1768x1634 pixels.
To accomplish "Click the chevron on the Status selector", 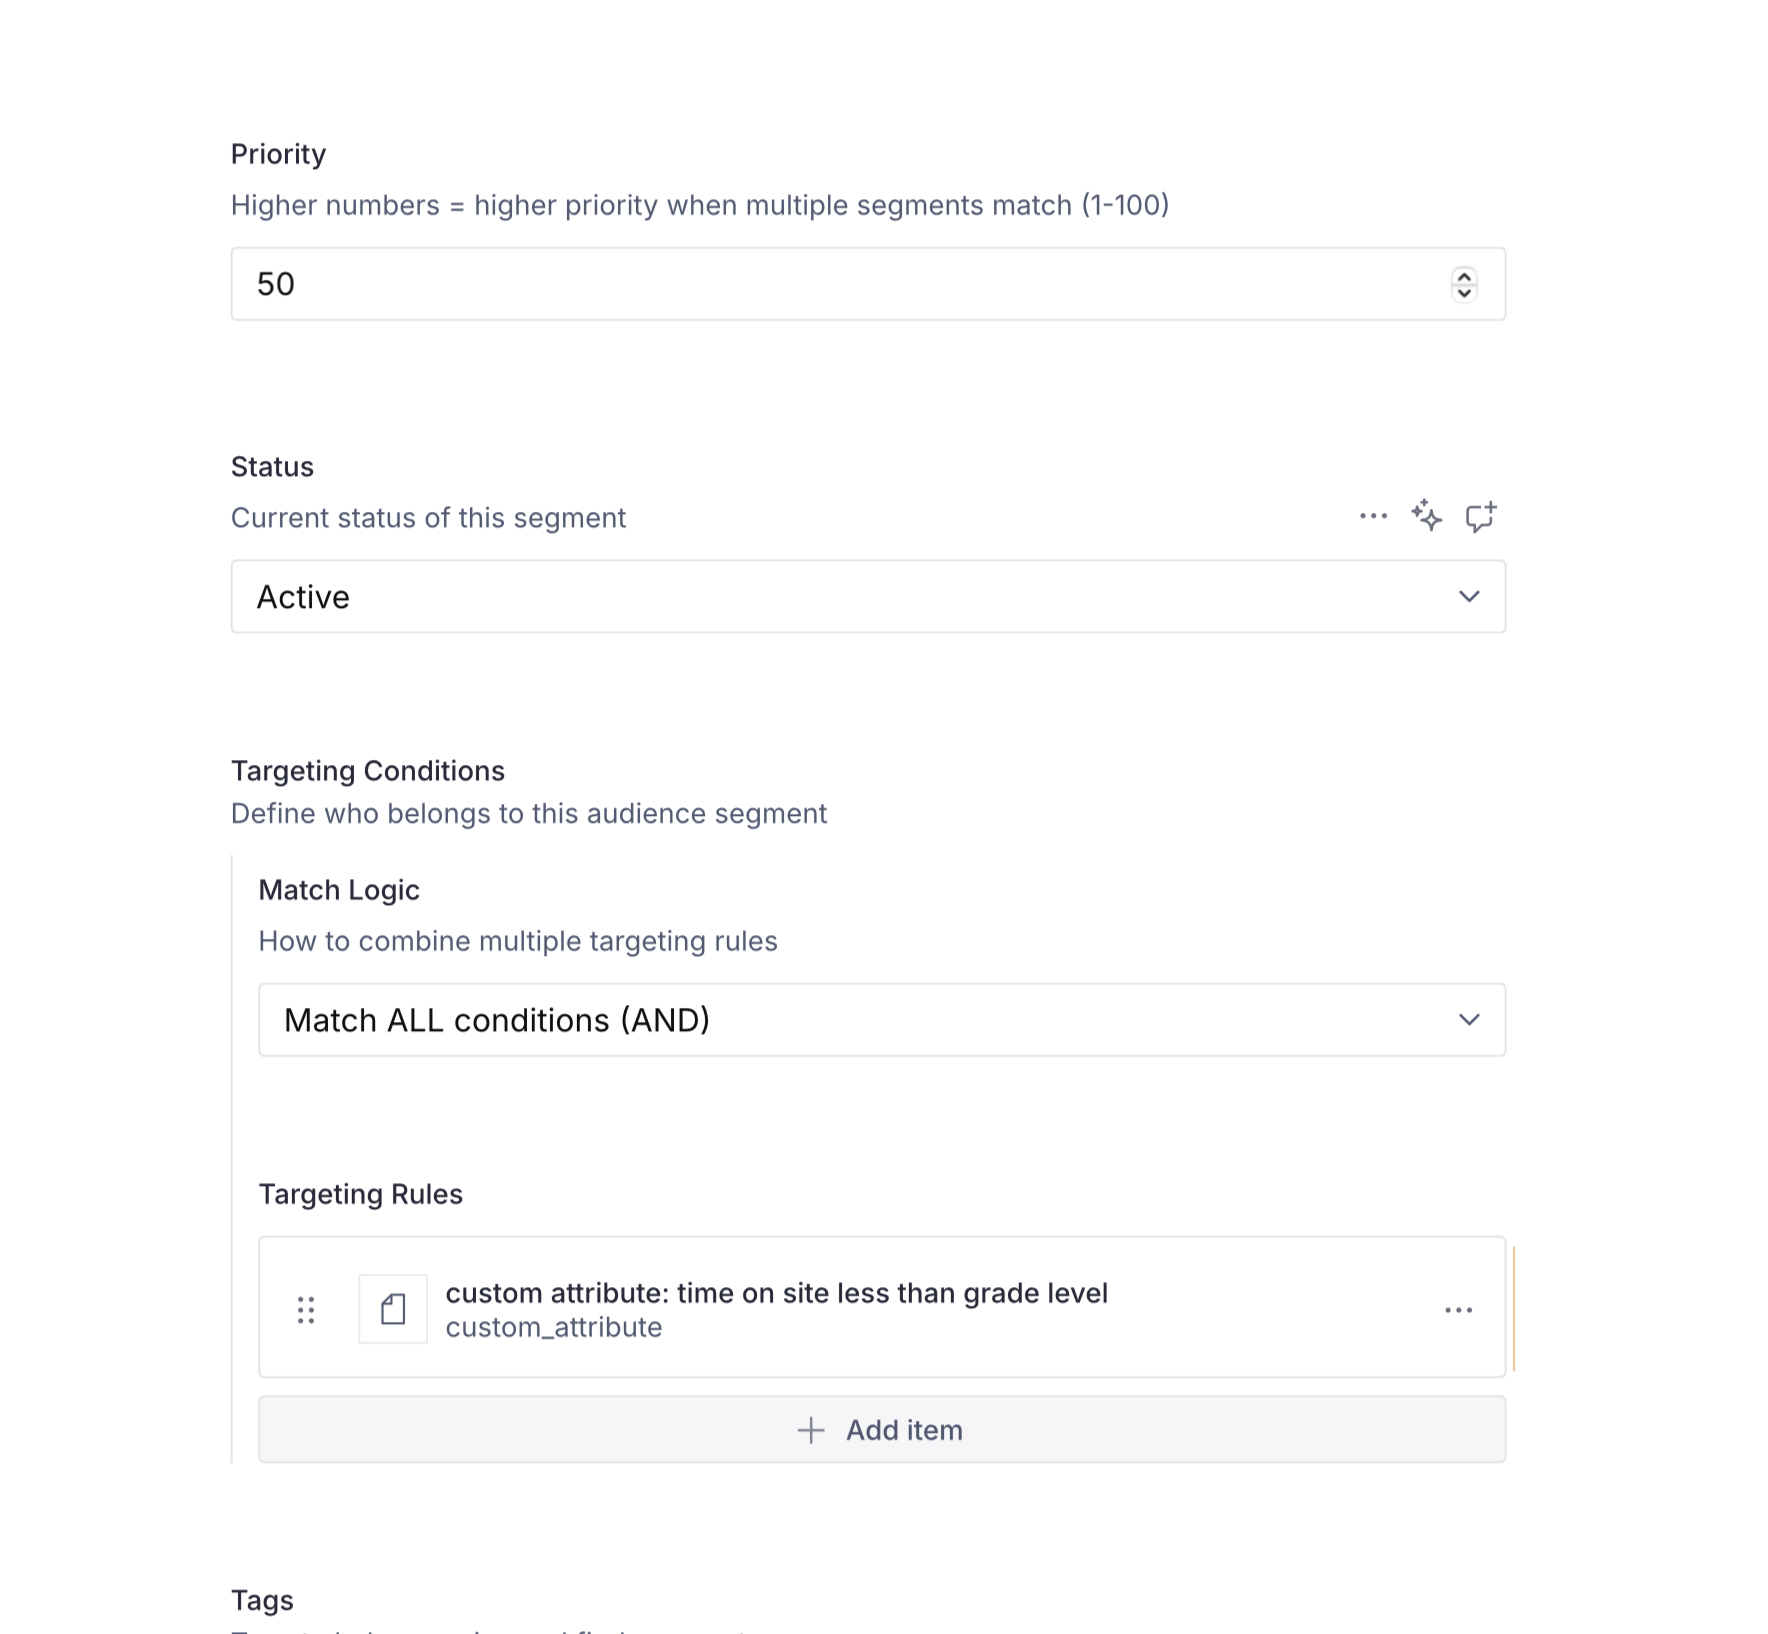I will pyautogui.click(x=1469, y=596).
